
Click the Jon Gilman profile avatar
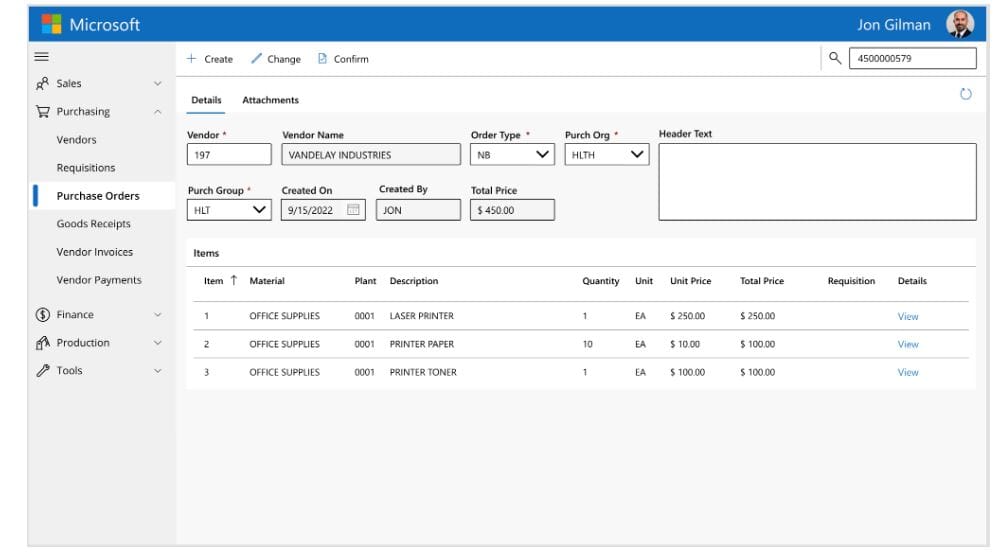pos(959,24)
